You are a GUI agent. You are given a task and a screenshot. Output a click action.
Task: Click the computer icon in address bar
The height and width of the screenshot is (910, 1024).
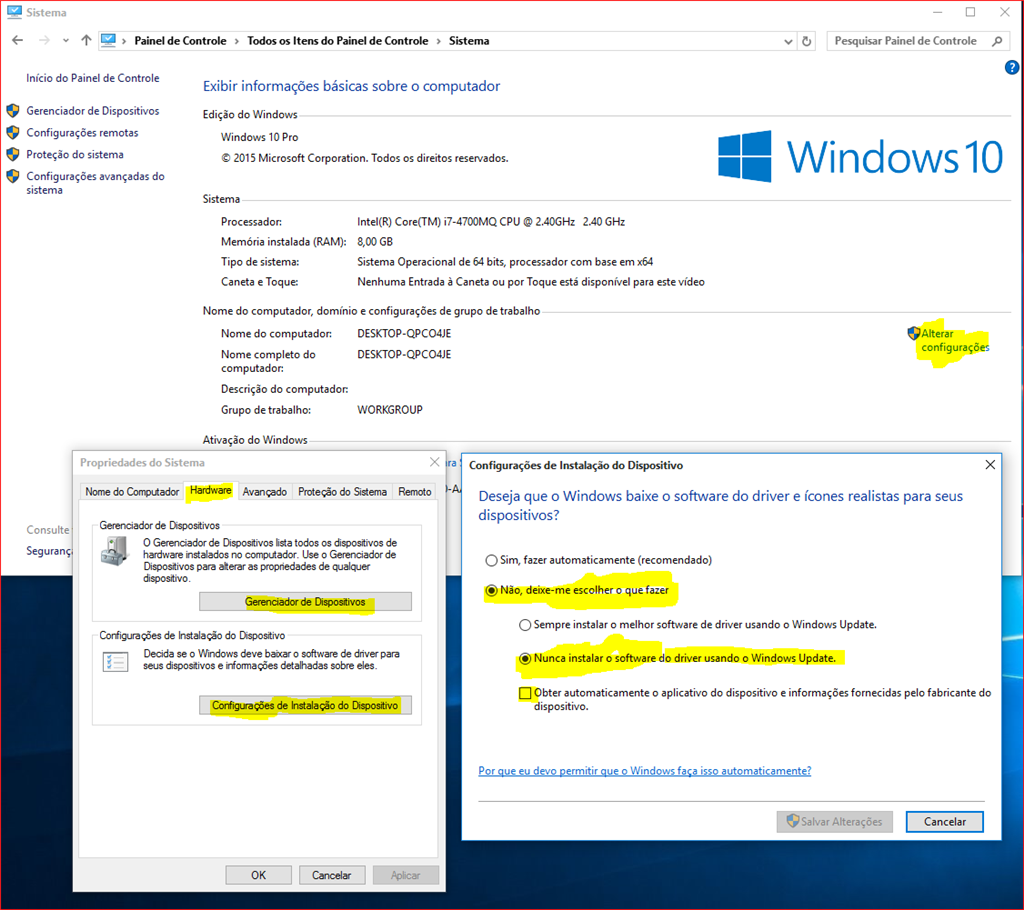(x=108, y=41)
